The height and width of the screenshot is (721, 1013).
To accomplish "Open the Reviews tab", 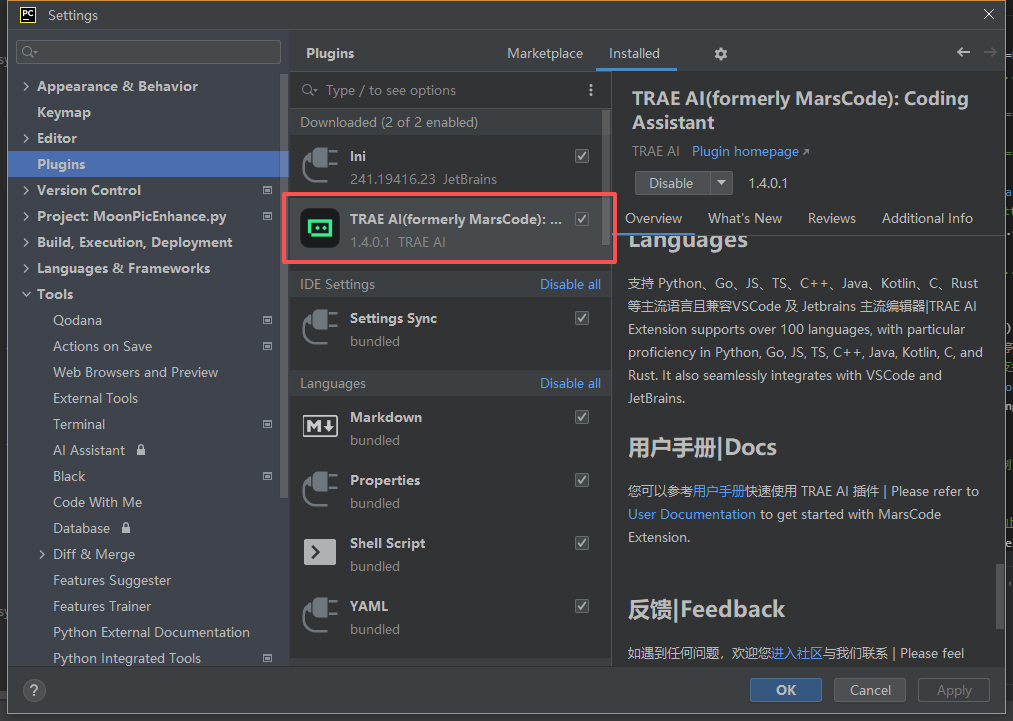I will 831,218.
